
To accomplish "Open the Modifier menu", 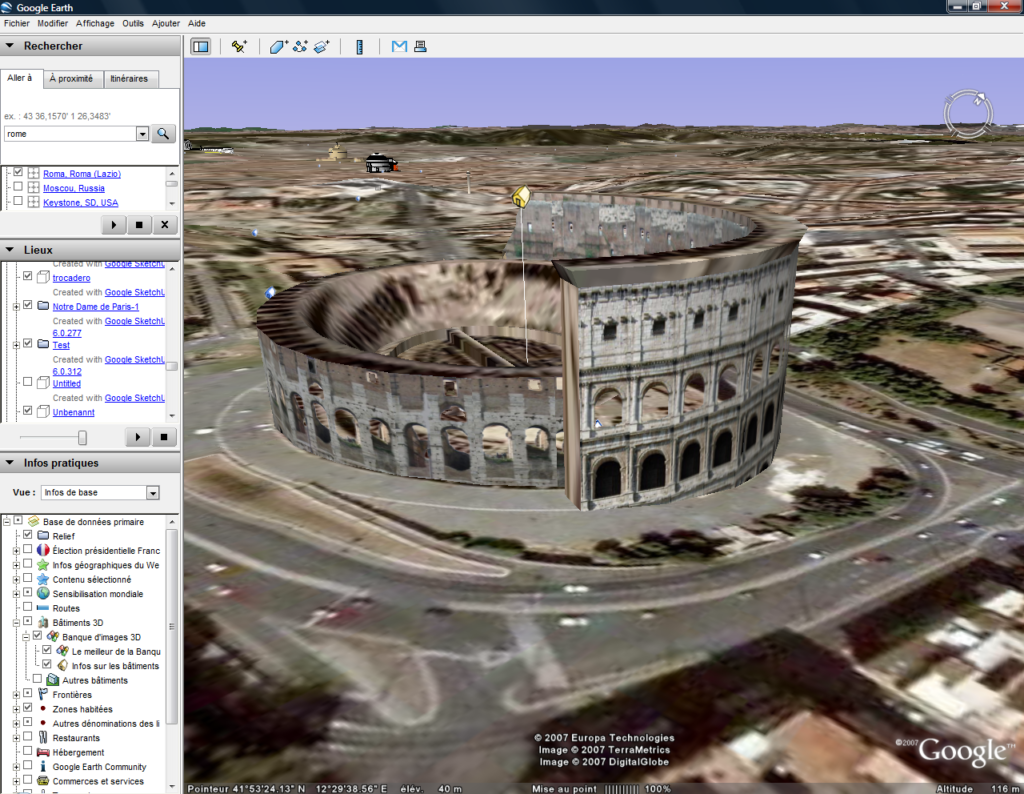I will [52, 23].
